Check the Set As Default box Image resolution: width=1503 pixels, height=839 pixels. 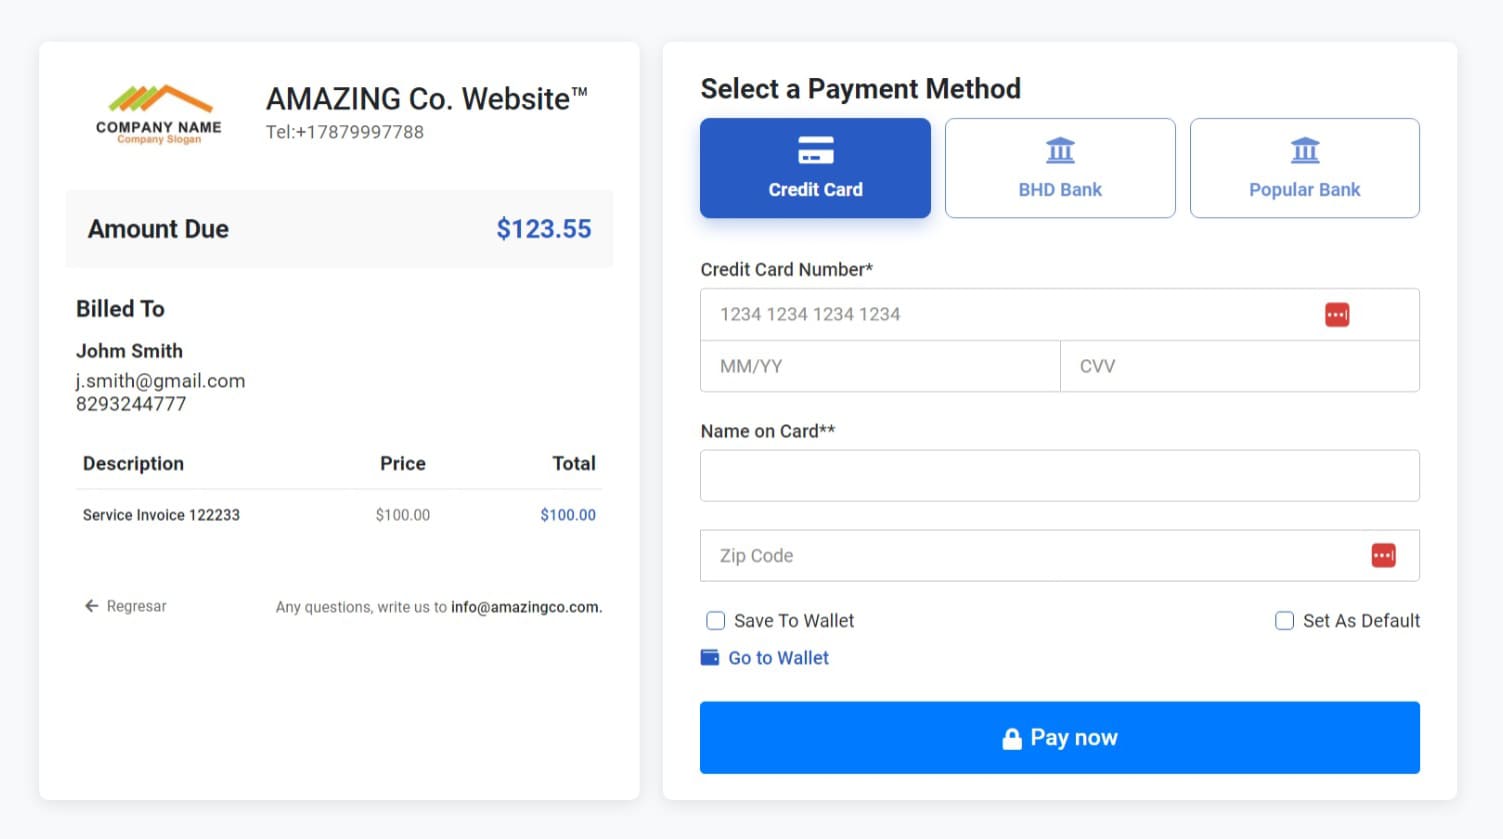1285,621
